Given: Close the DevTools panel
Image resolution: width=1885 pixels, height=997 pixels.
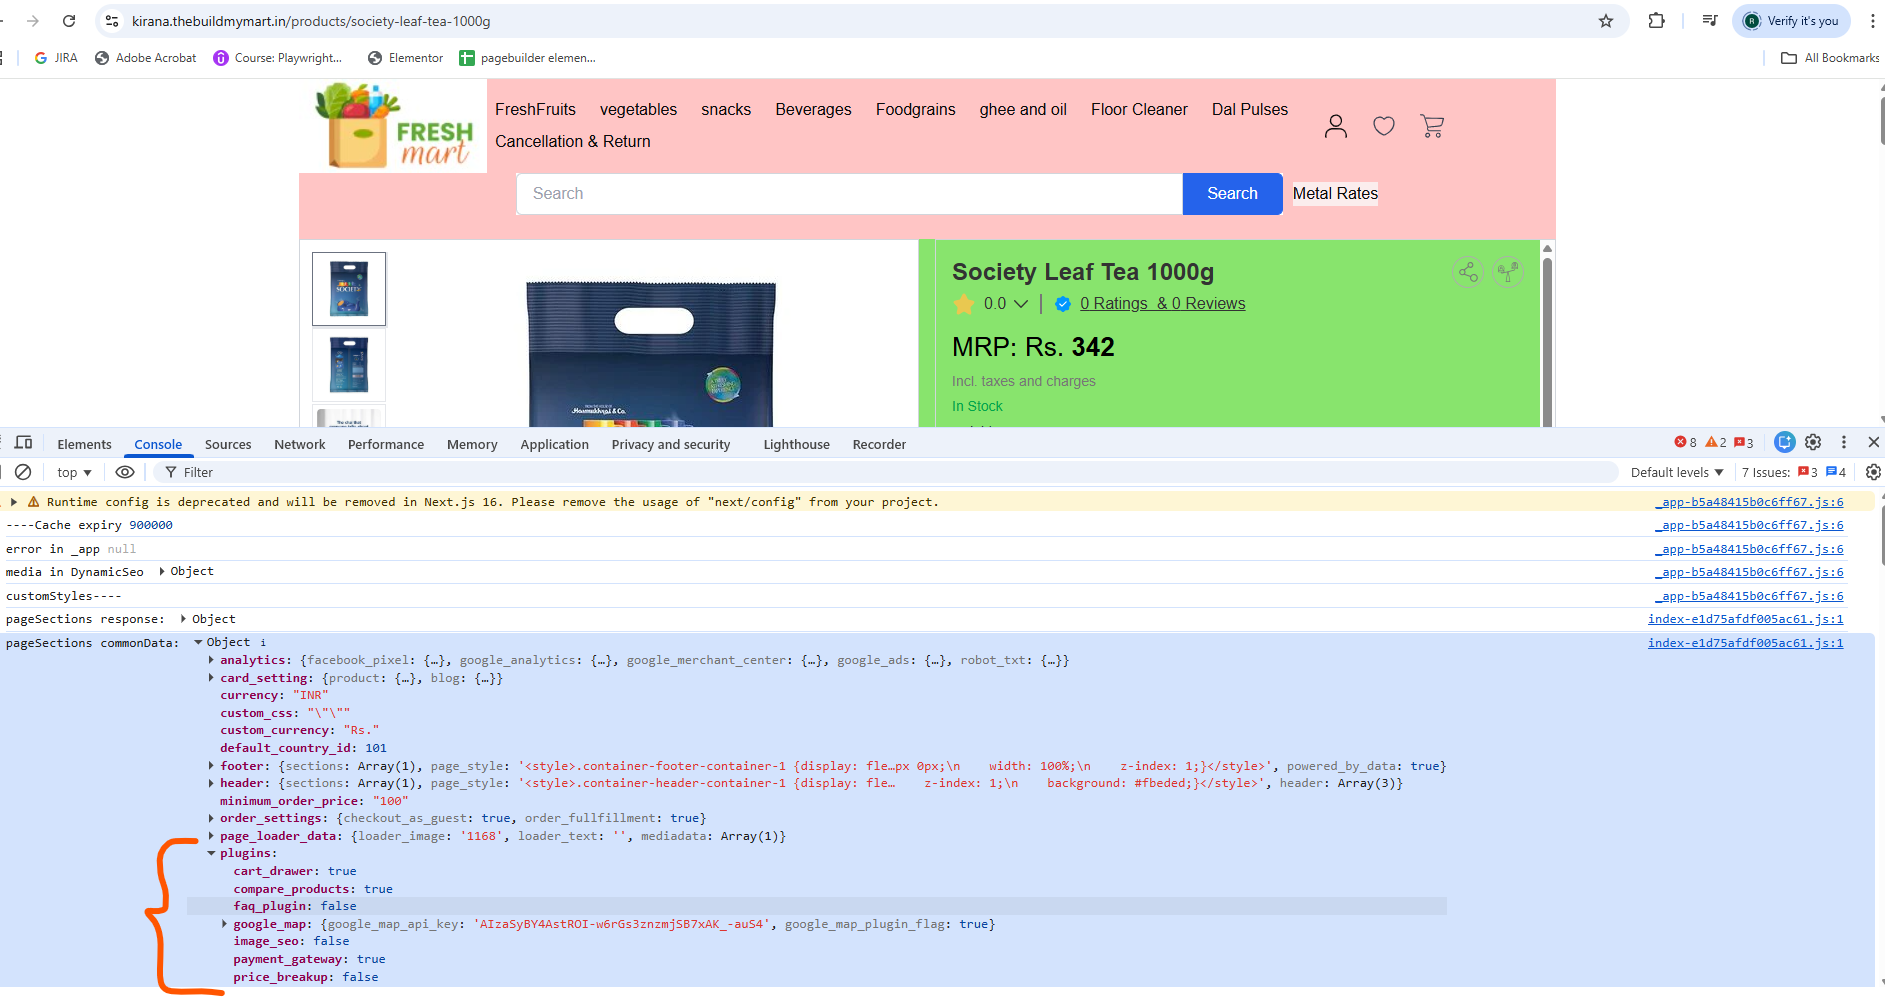Looking at the screenshot, I should [x=1874, y=442].
